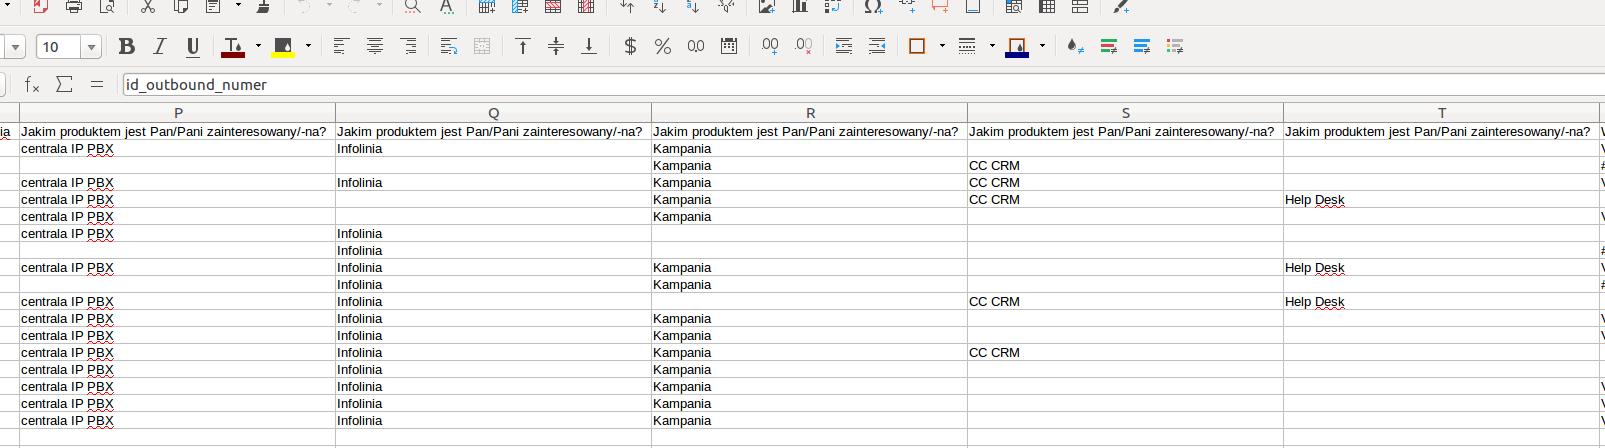Format cells as Date calendar icon

click(x=729, y=46)
